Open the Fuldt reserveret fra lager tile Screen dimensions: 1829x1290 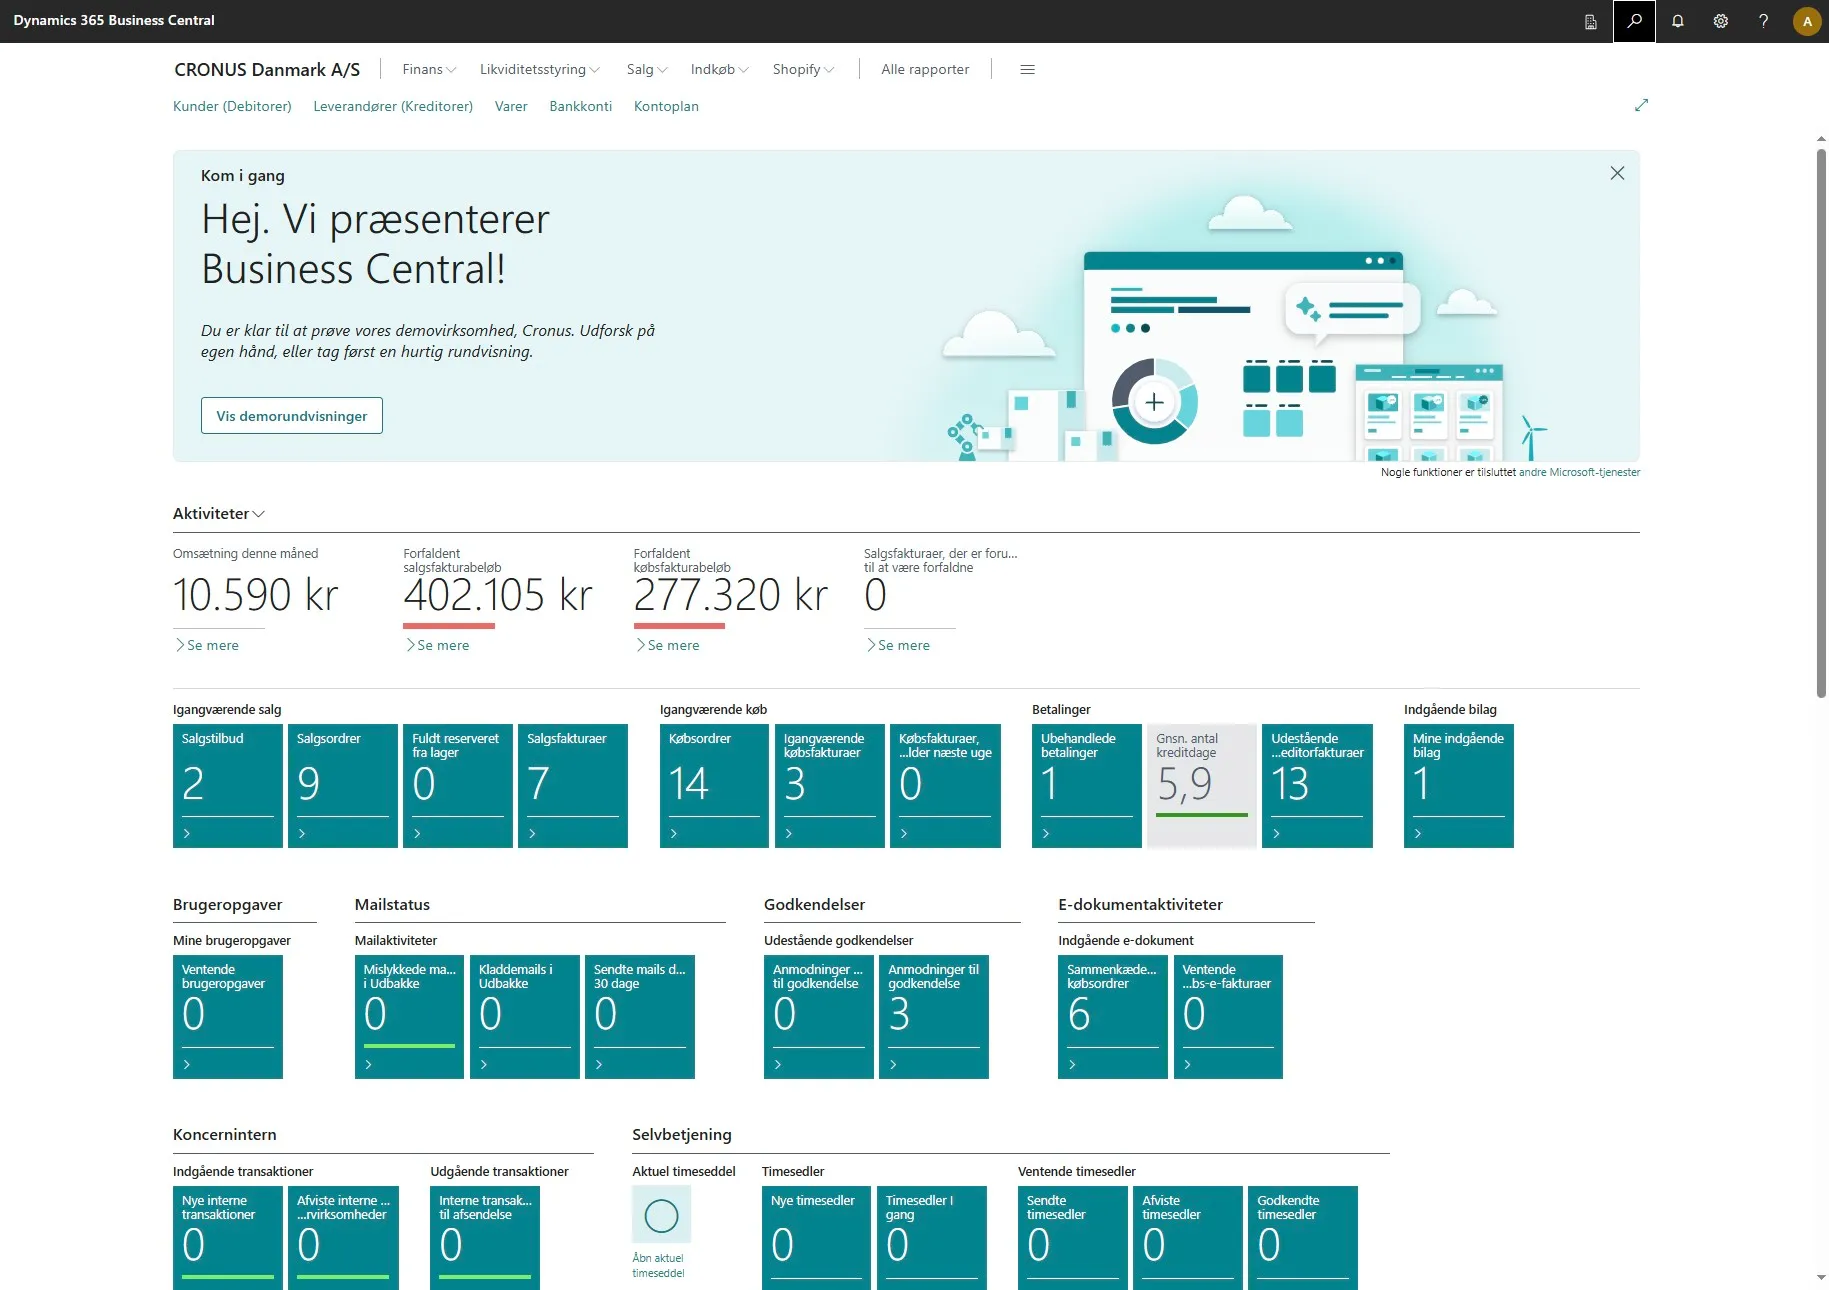click(x=458, y=786)
